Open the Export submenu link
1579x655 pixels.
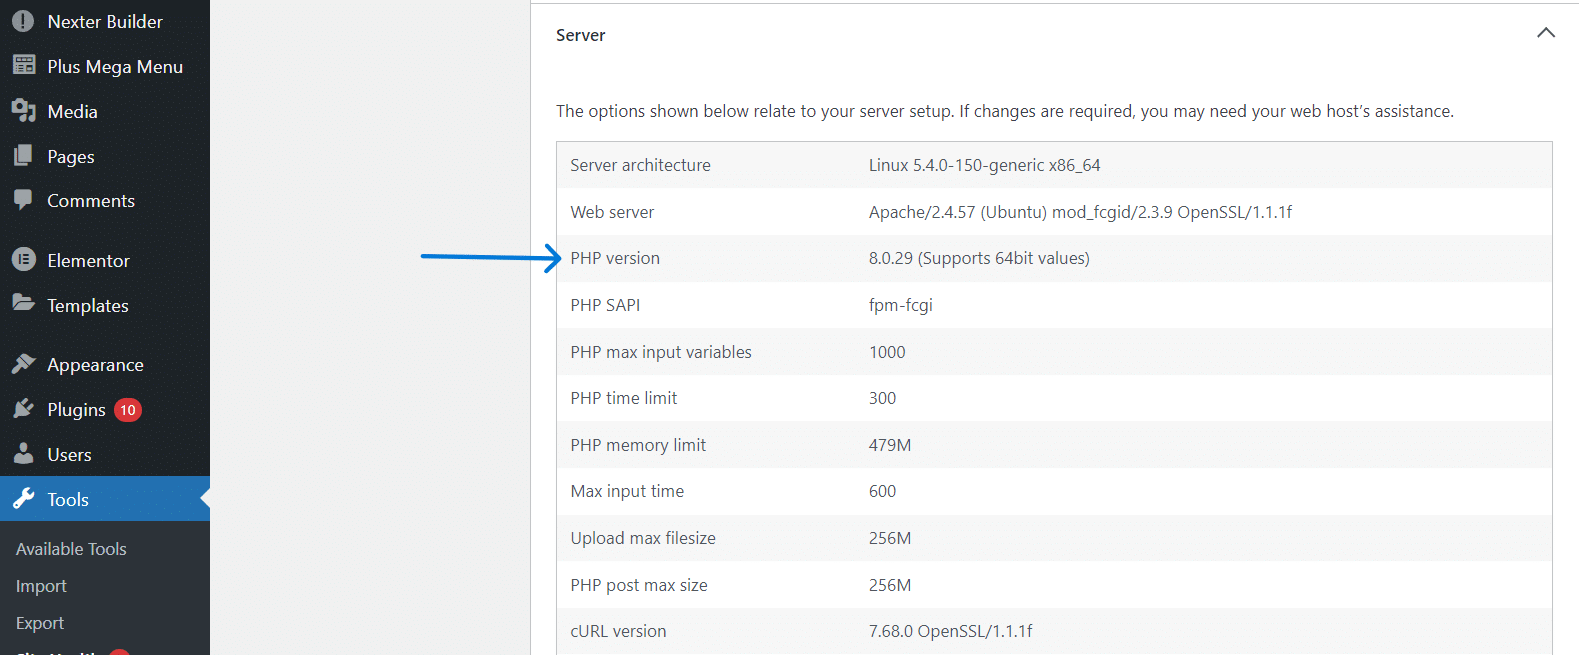(40, 623)
